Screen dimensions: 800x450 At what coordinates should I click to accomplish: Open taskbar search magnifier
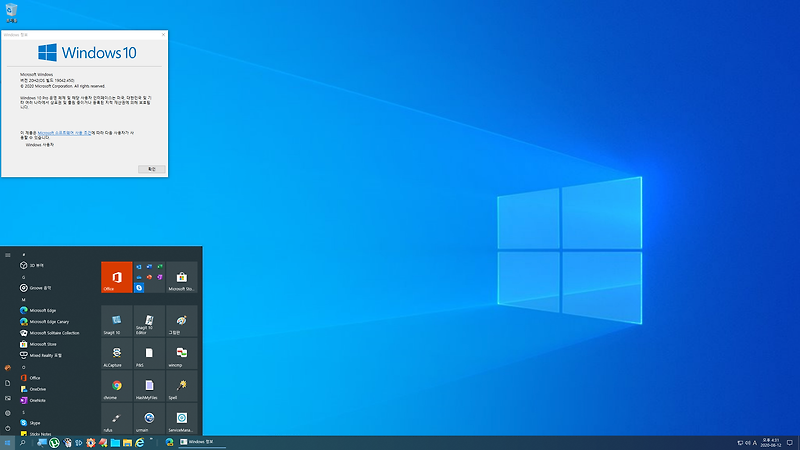click(x=22, y=443)
